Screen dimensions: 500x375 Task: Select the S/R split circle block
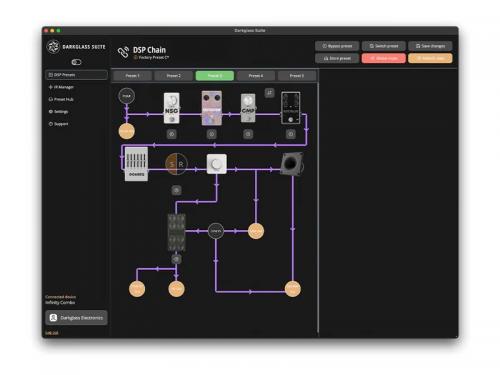(x=176, y=164)
